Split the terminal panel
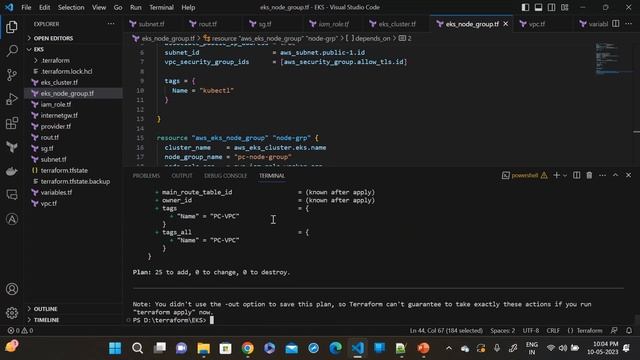Screen dimensions: 640x360 [x=576, y=176]
